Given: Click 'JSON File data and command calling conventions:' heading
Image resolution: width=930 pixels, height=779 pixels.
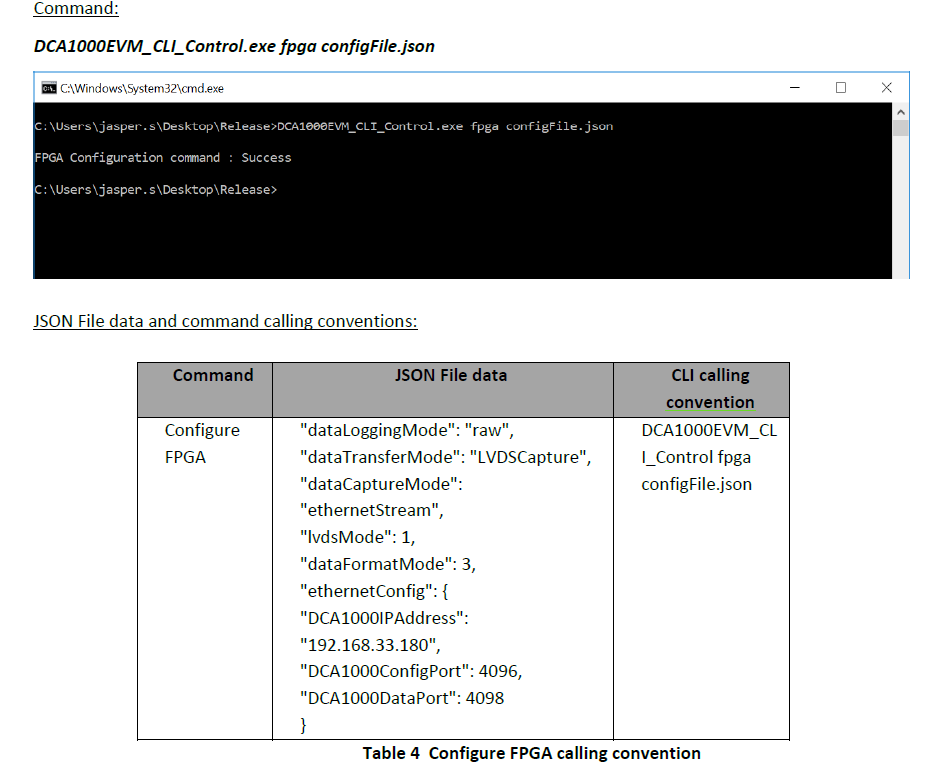Looking at the screenshot, I should [225, 321].
